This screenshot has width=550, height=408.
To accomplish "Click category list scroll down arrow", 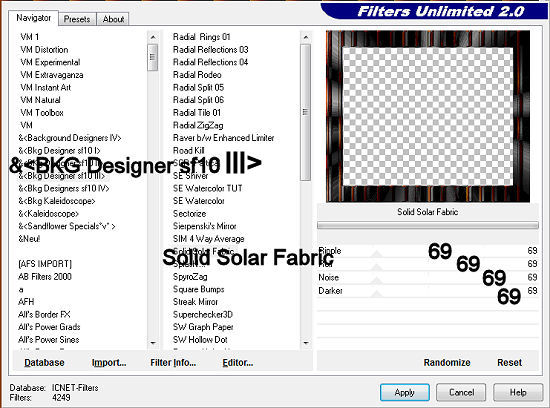I will click(153, 343).
